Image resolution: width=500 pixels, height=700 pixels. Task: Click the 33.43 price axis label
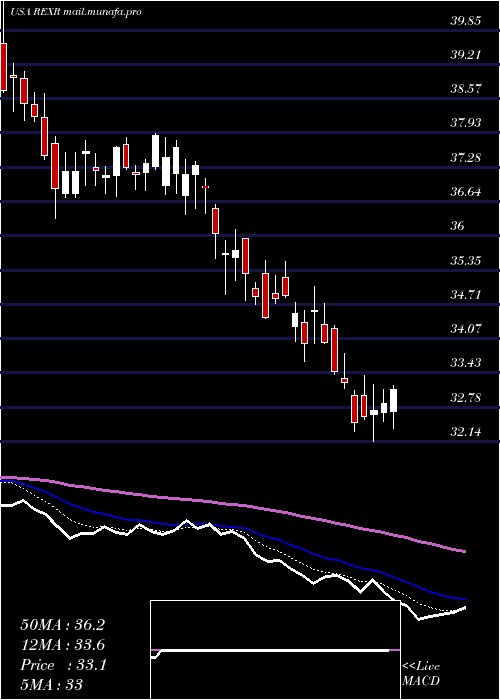[x=465, y=363]
